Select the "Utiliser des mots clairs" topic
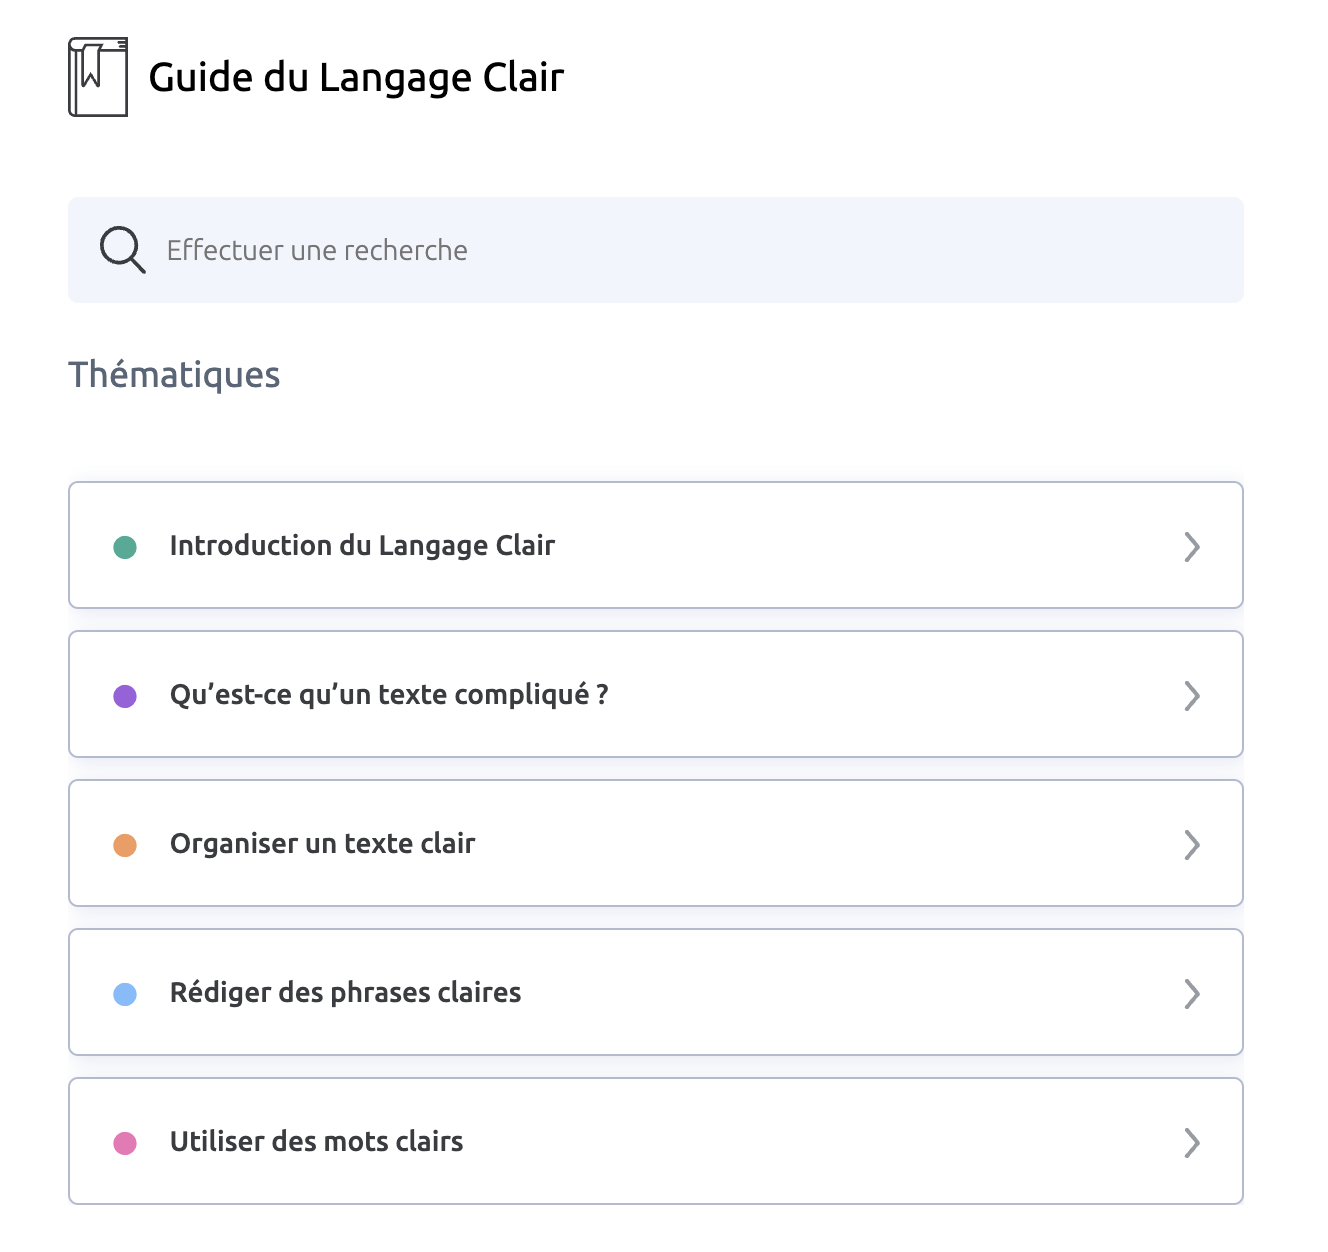 point(316,1142)
